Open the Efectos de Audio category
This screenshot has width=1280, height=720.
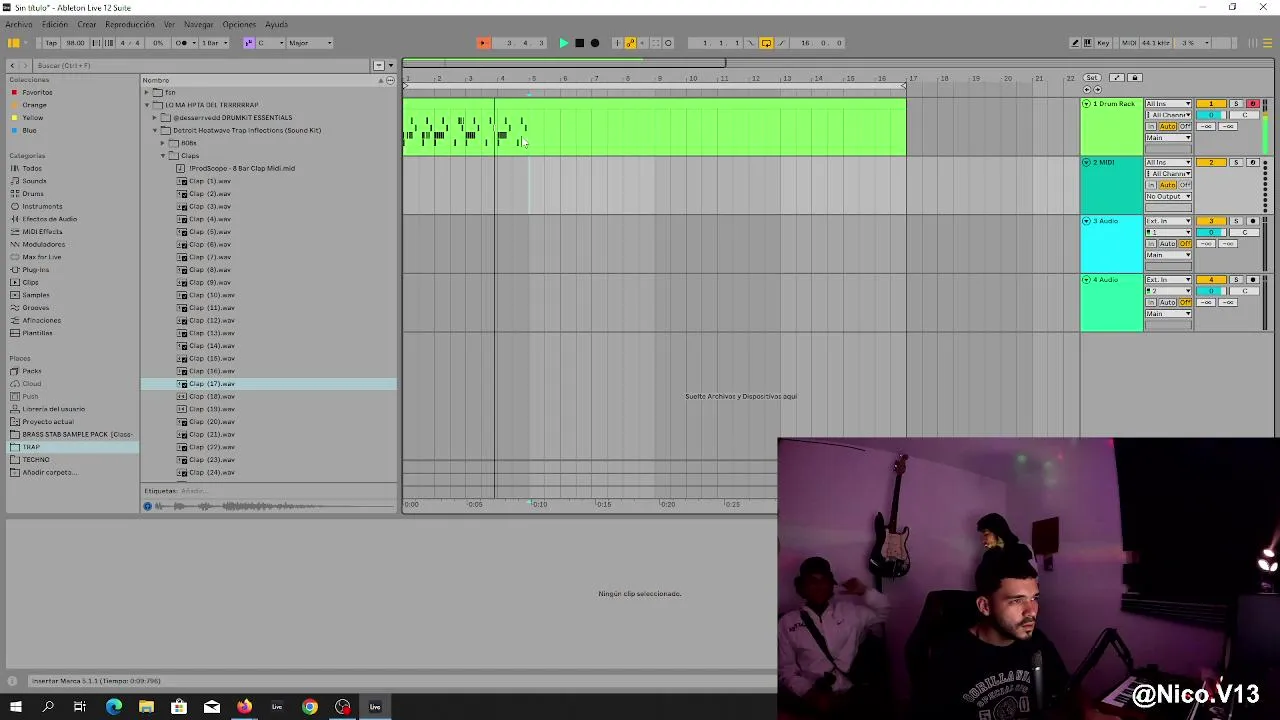click(50, 219)
